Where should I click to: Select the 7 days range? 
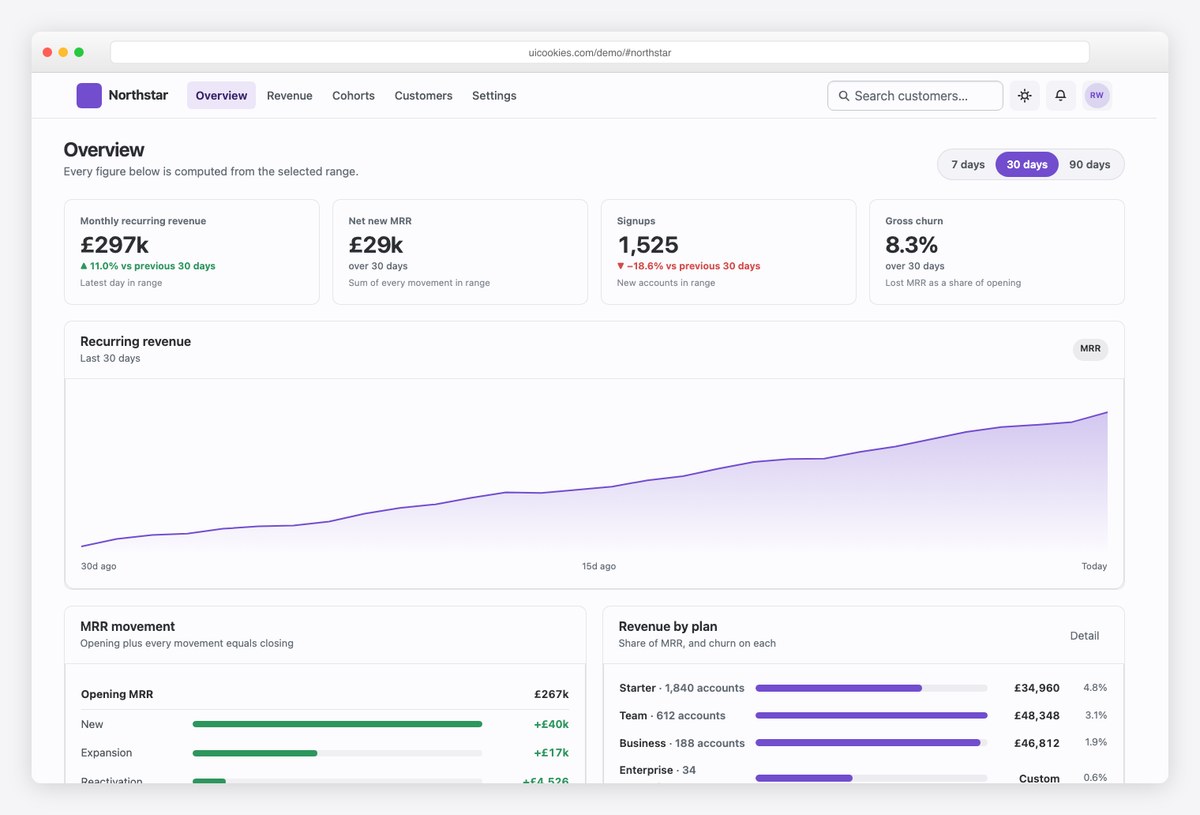tap(968, 164)
